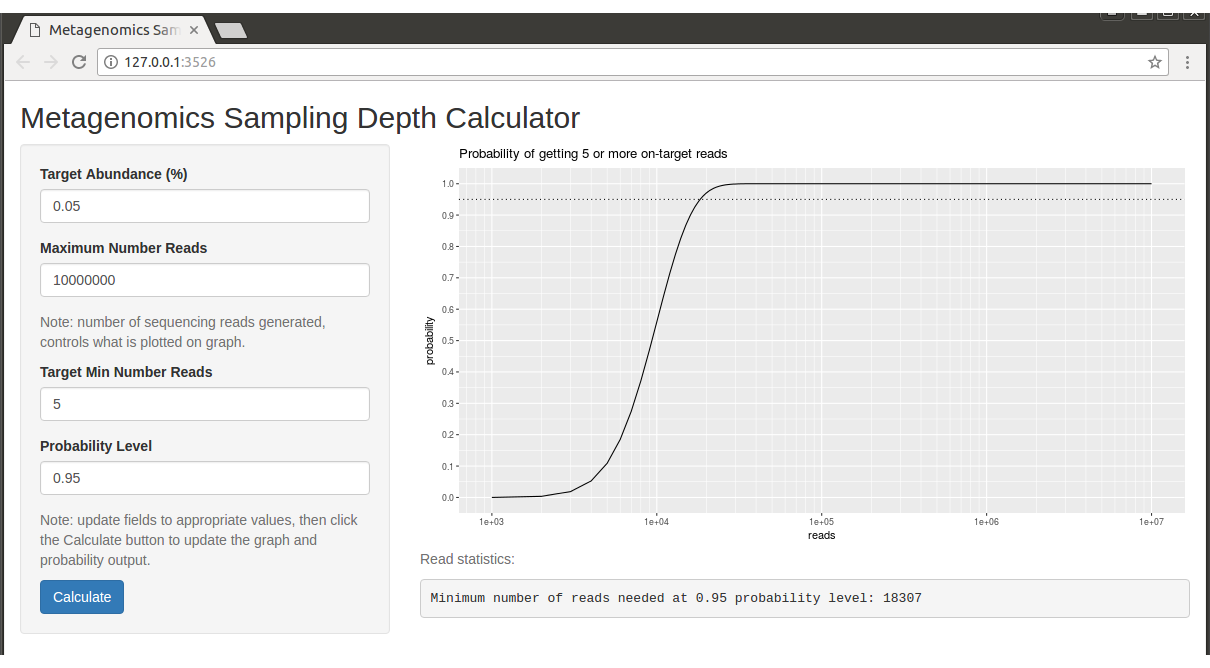
Task: Click the 1e+07 x-axis tick label
Action: (x=1151, y=521)
